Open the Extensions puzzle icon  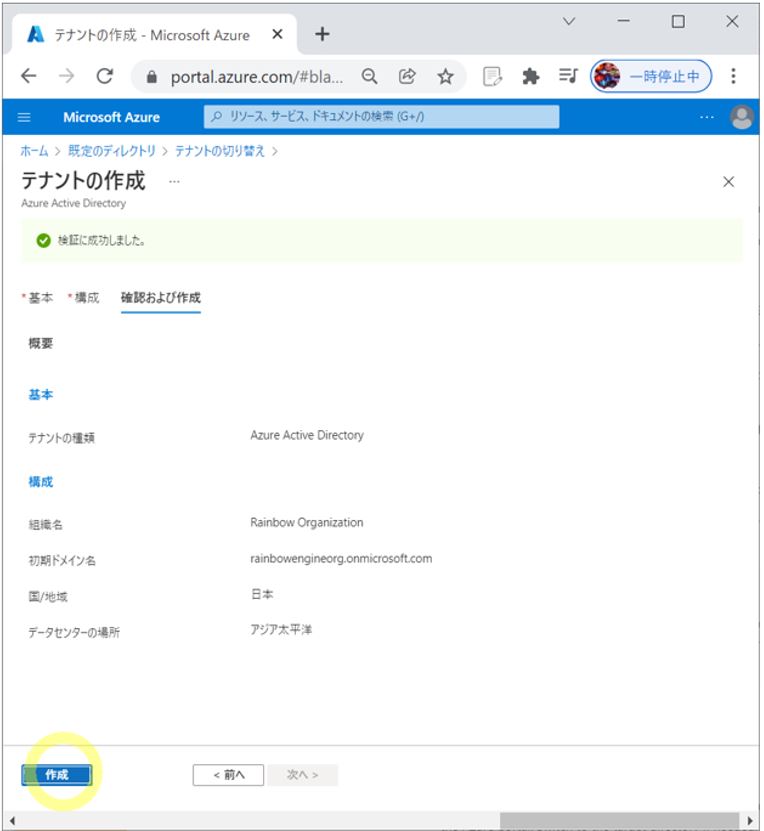coord(530,77)
